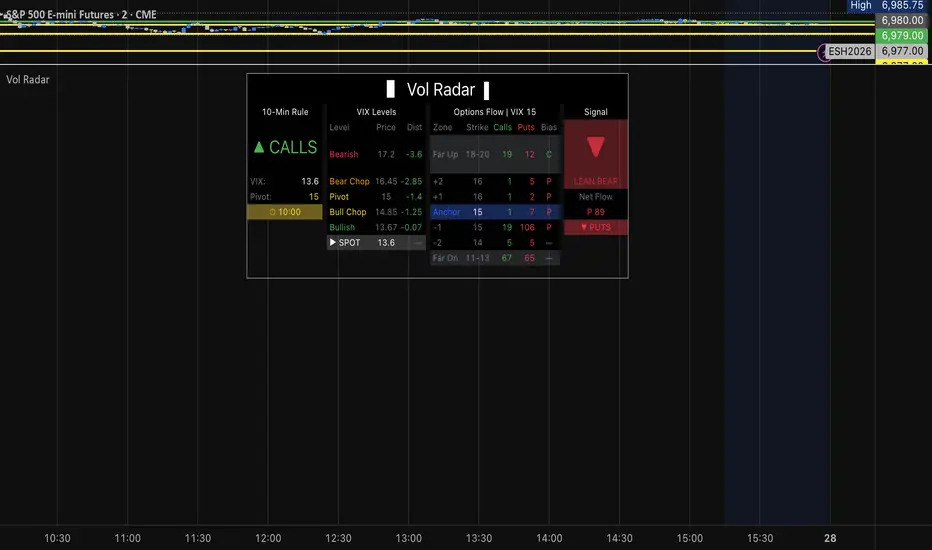Click the 28 date marker on time axis

[x=830, y=538]
